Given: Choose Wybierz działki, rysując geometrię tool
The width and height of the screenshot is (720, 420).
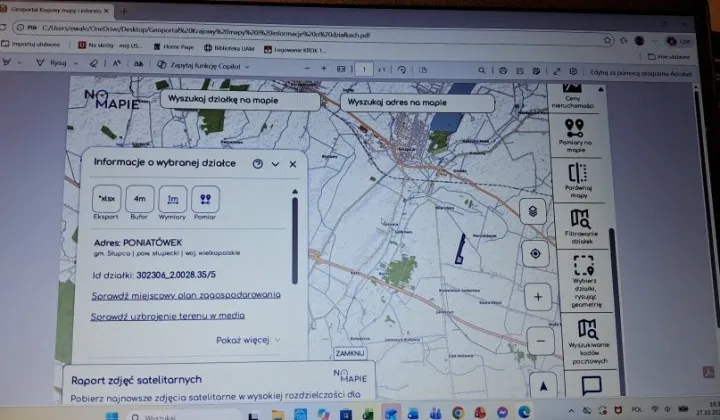Looking at the screenshot, I should pos(585,281).
